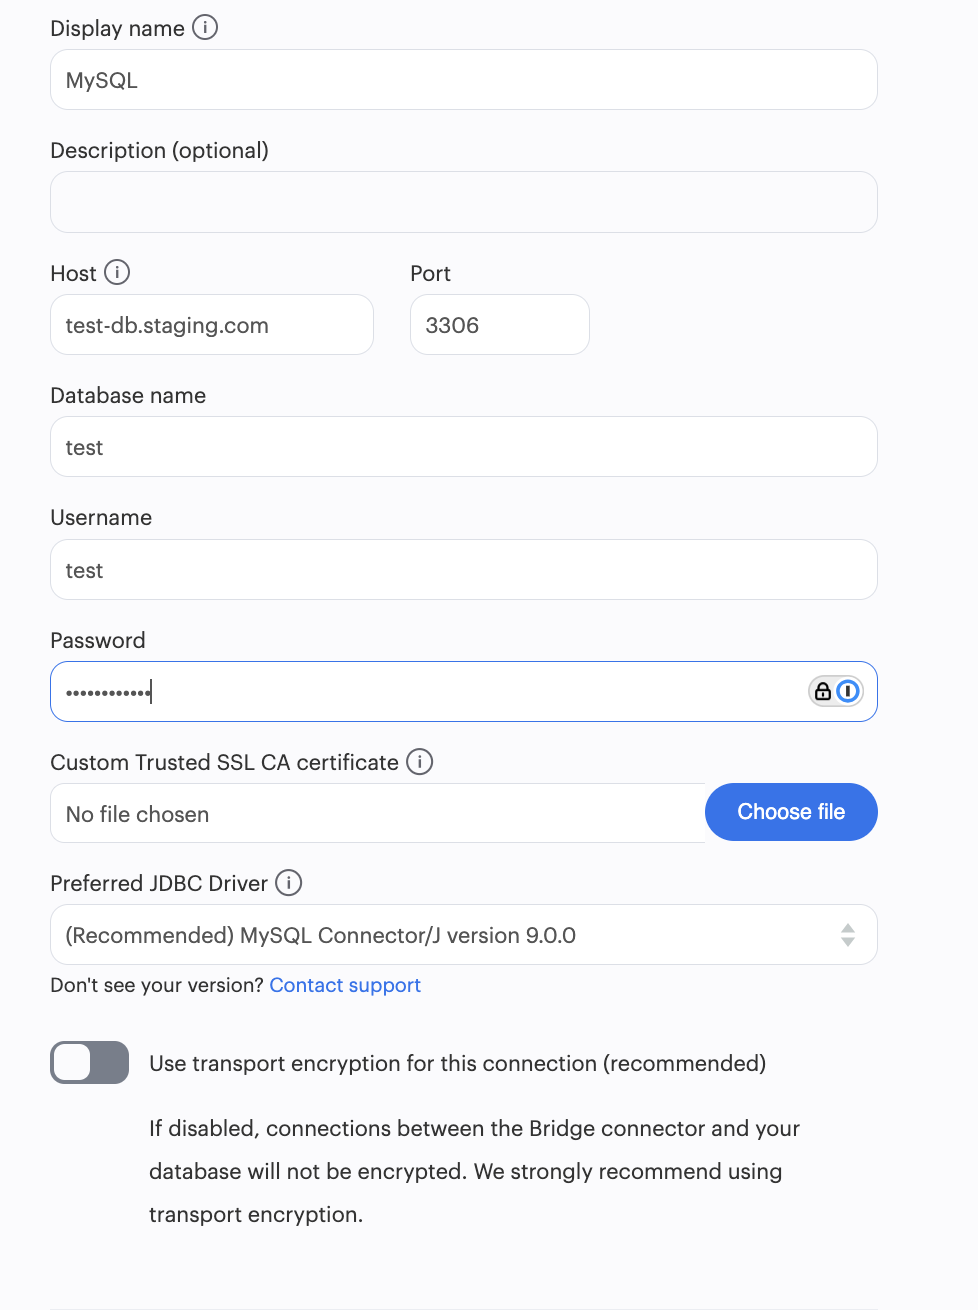Click the Display name input showing MySQL
The width and height of the screenshot is (978, 1310).
[463, 79]
